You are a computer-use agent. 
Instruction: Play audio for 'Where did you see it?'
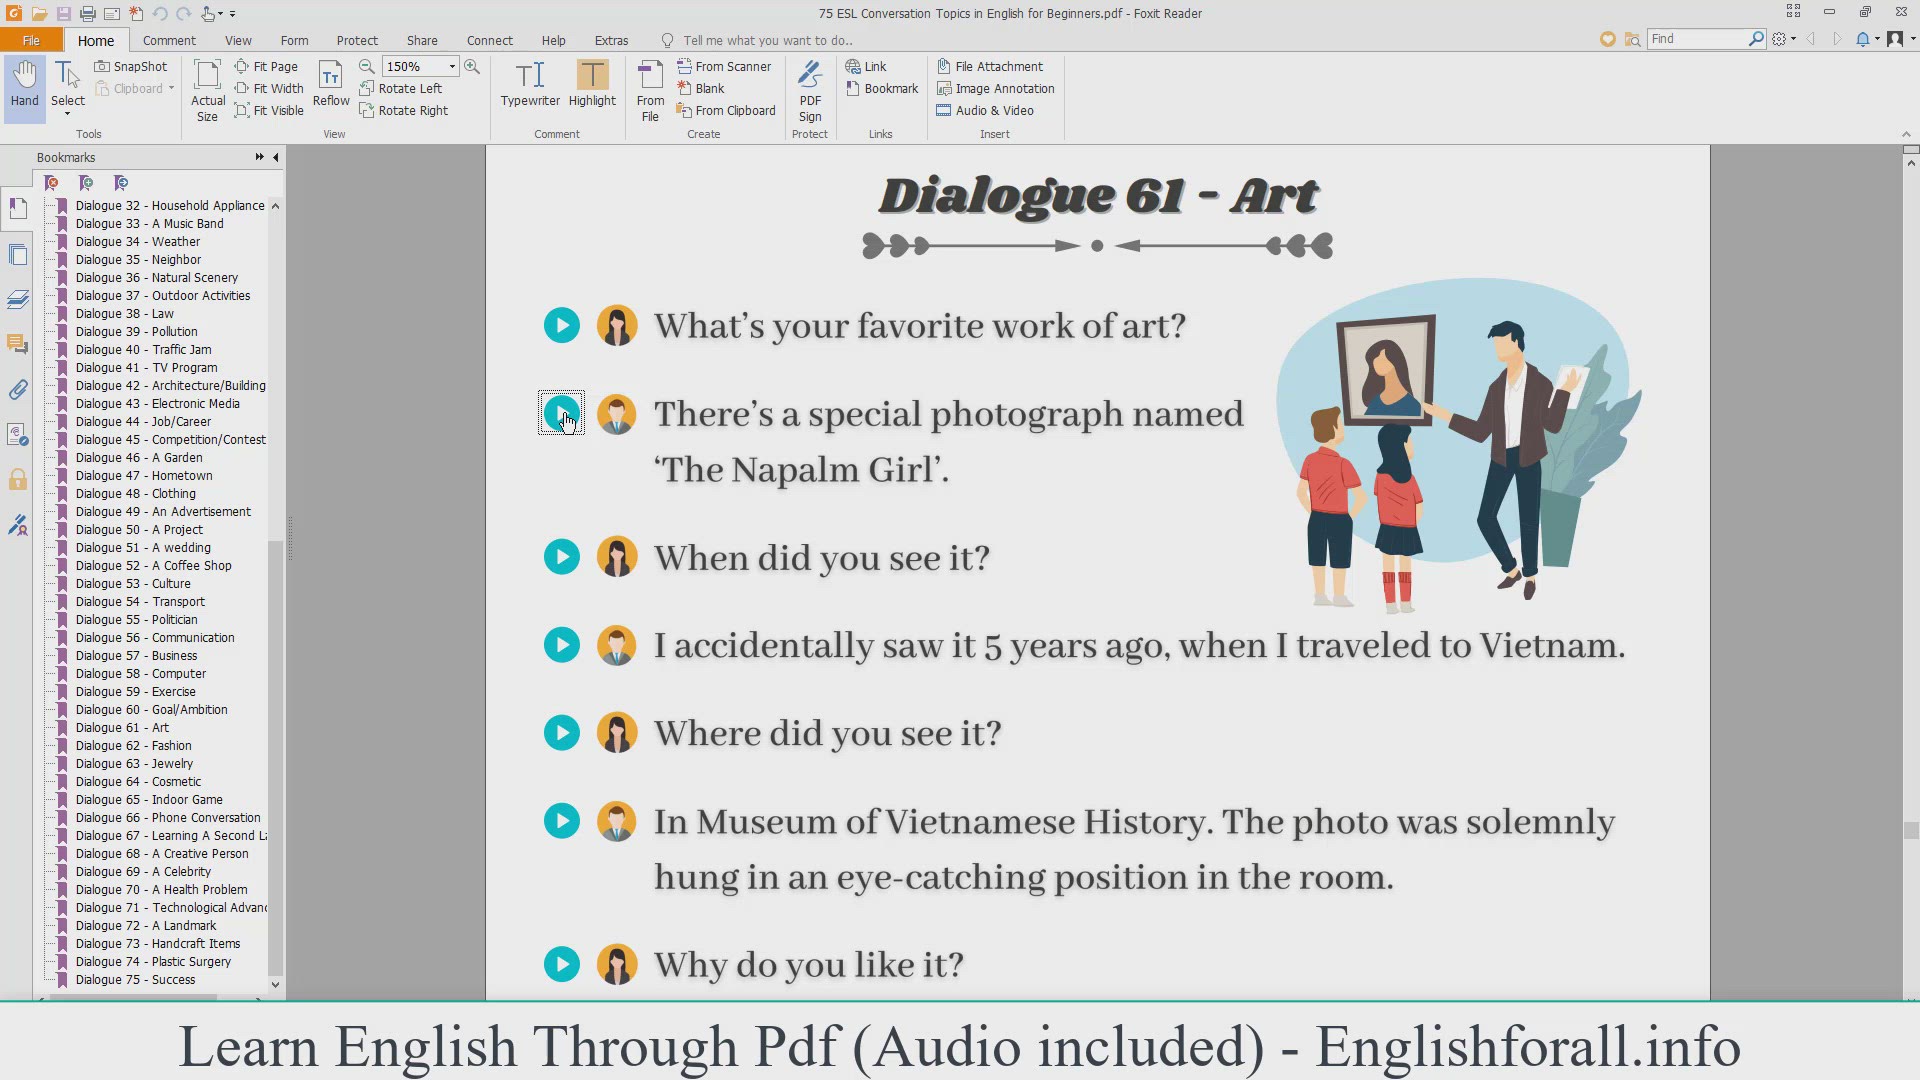pyautogui.click(x=562, y=733)
